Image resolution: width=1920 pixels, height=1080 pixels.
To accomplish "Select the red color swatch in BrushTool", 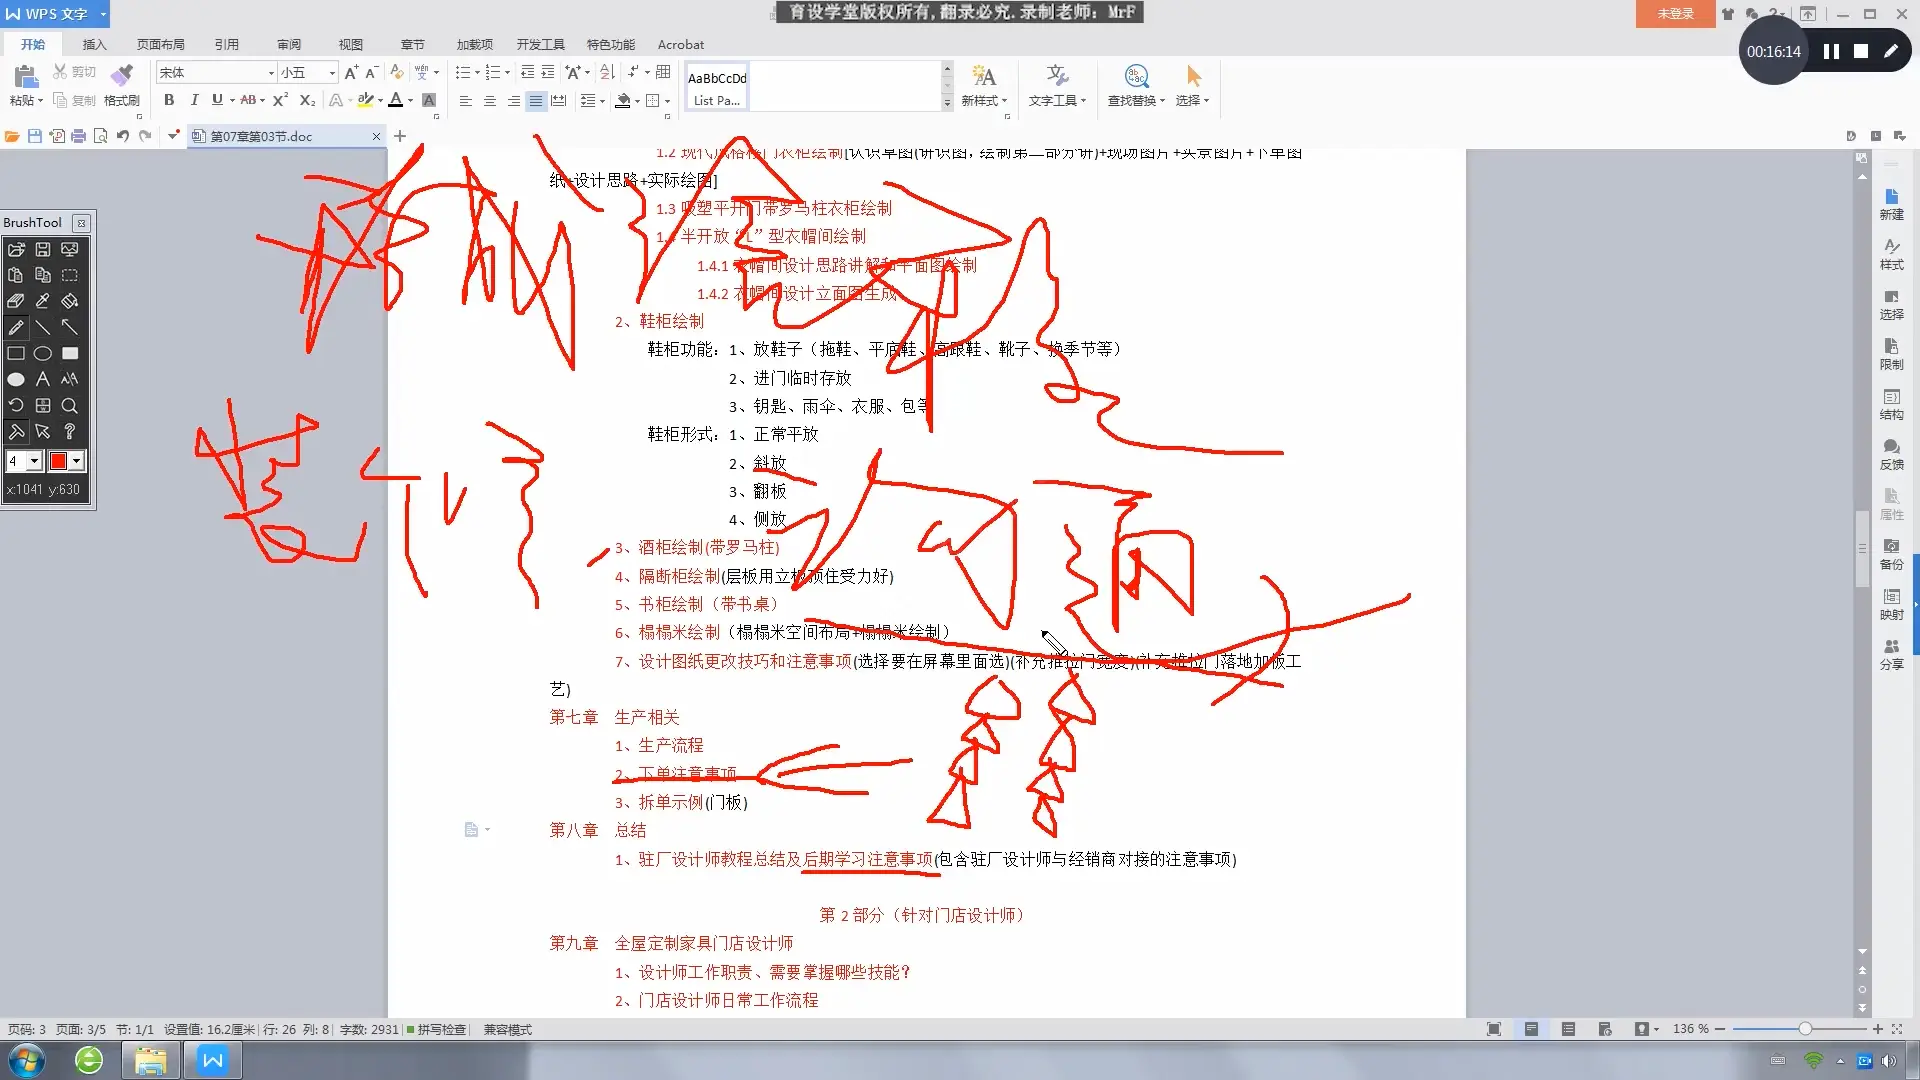I will point(59,461).
